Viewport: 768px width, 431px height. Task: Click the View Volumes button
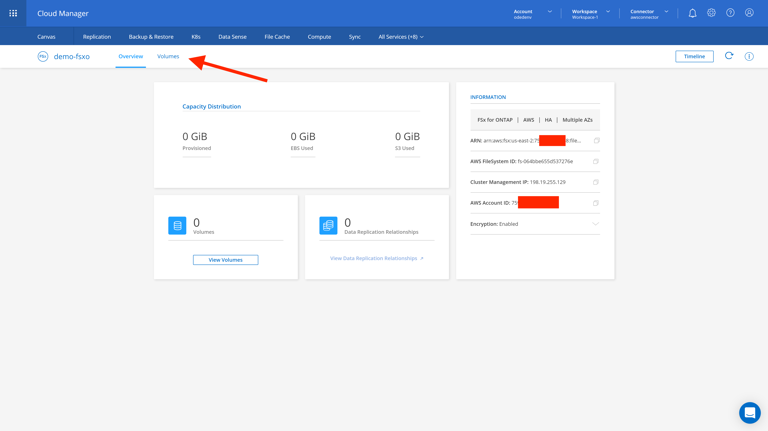[225, 260]
